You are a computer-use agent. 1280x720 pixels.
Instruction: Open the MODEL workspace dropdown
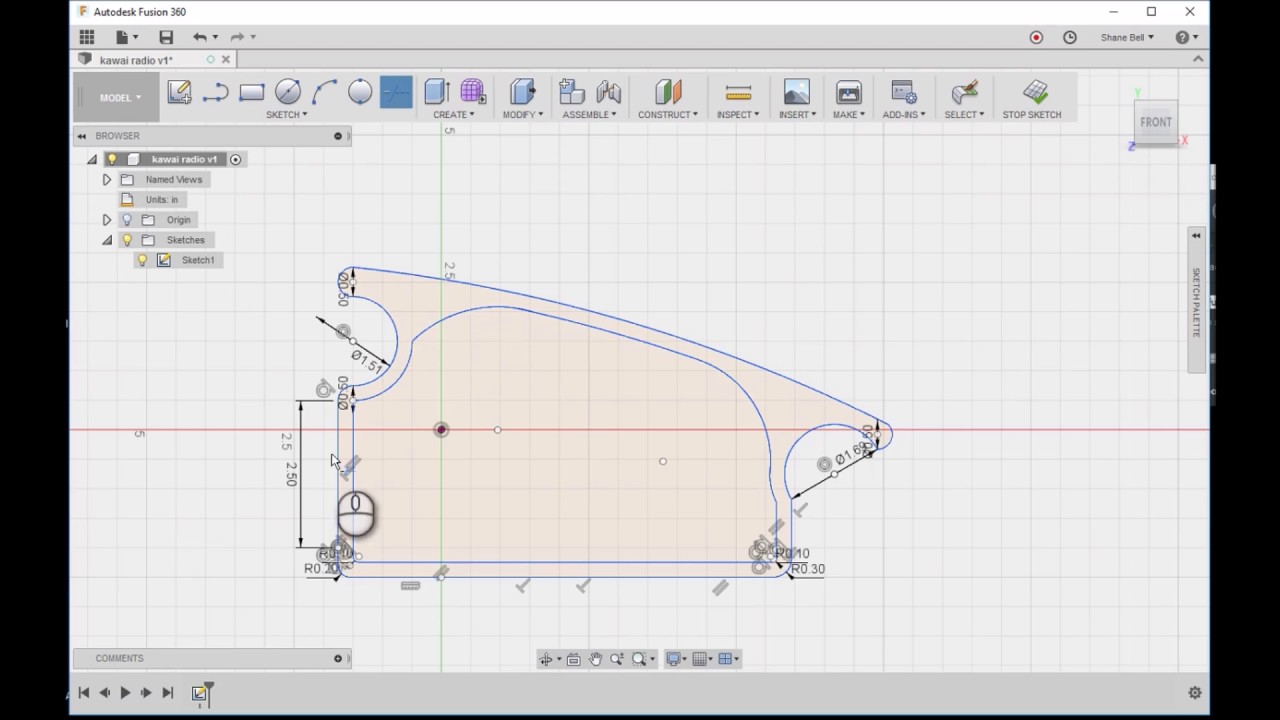tap(118, 98)
